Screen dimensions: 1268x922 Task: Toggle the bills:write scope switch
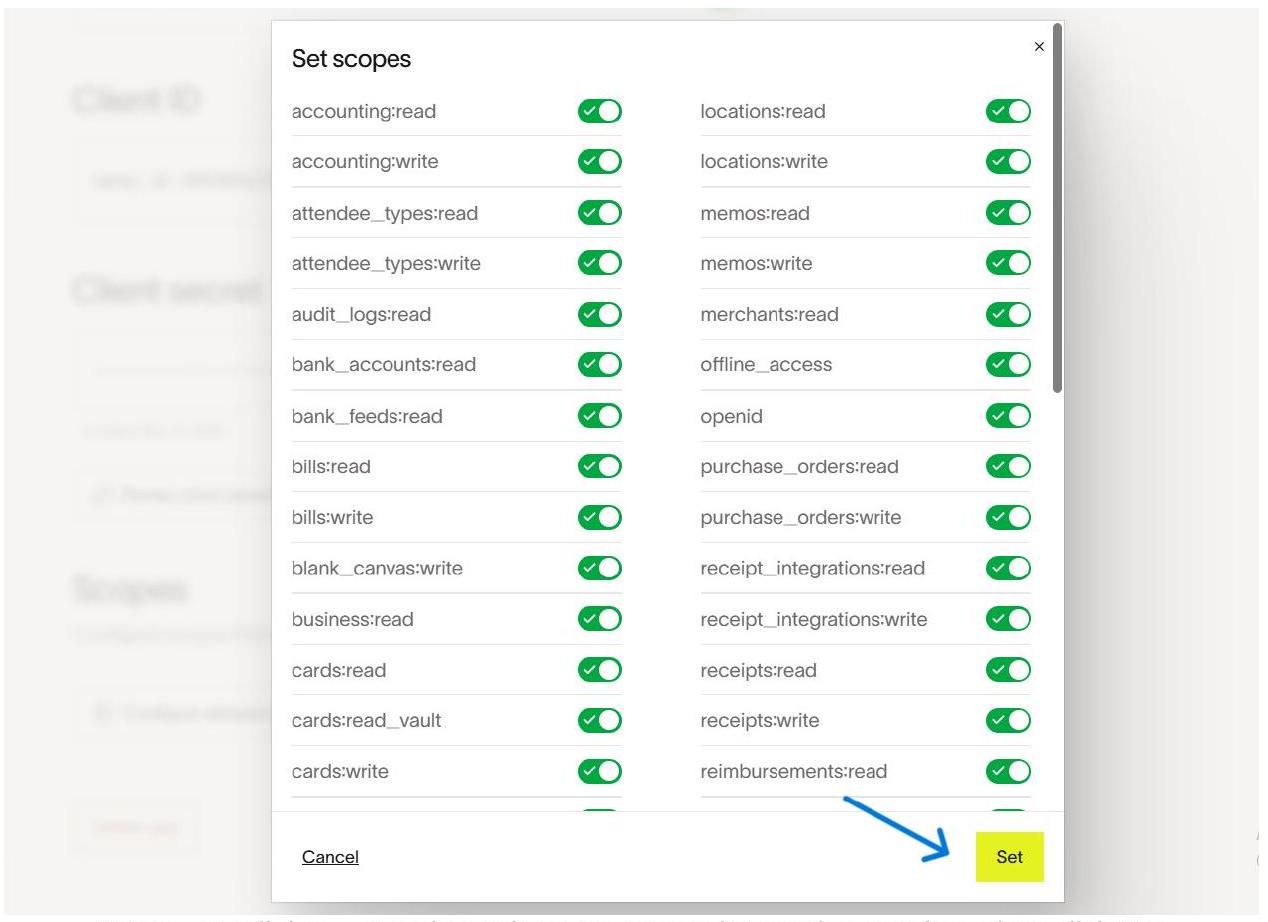[x=600, y=517]
